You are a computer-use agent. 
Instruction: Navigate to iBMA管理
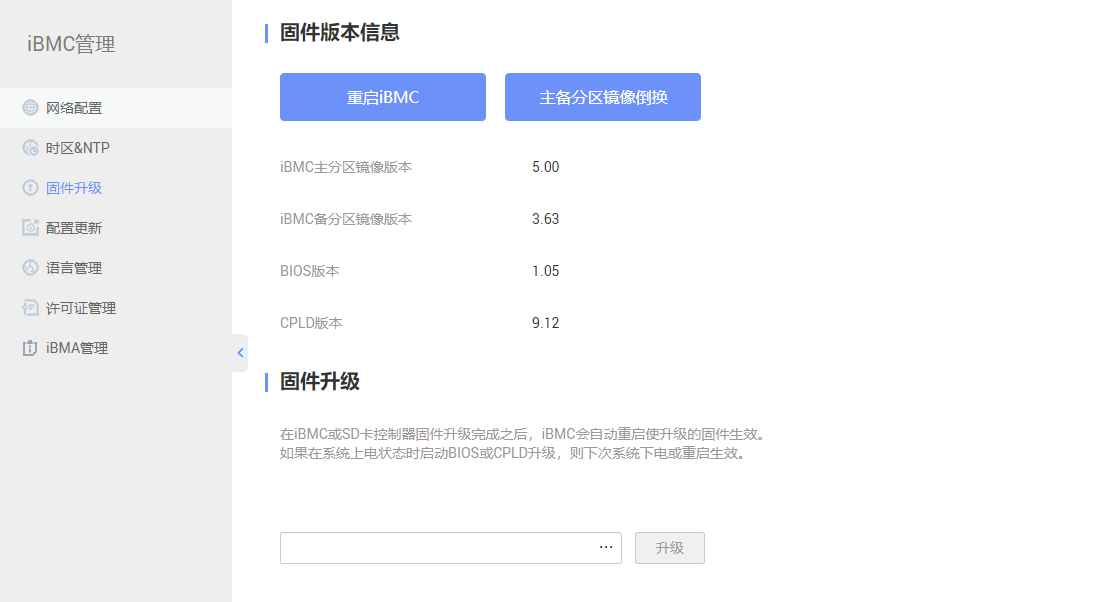click(x=116, y=348)
